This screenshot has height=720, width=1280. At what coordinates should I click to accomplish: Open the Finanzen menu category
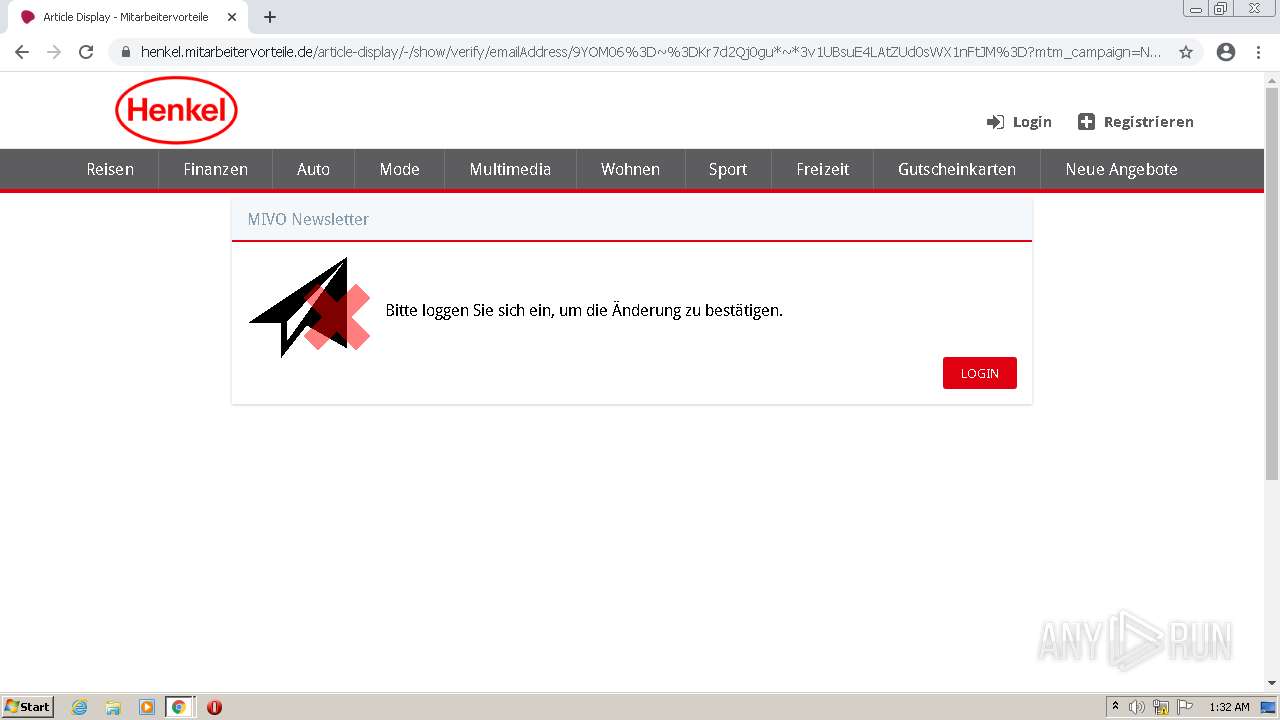point(215,169)
